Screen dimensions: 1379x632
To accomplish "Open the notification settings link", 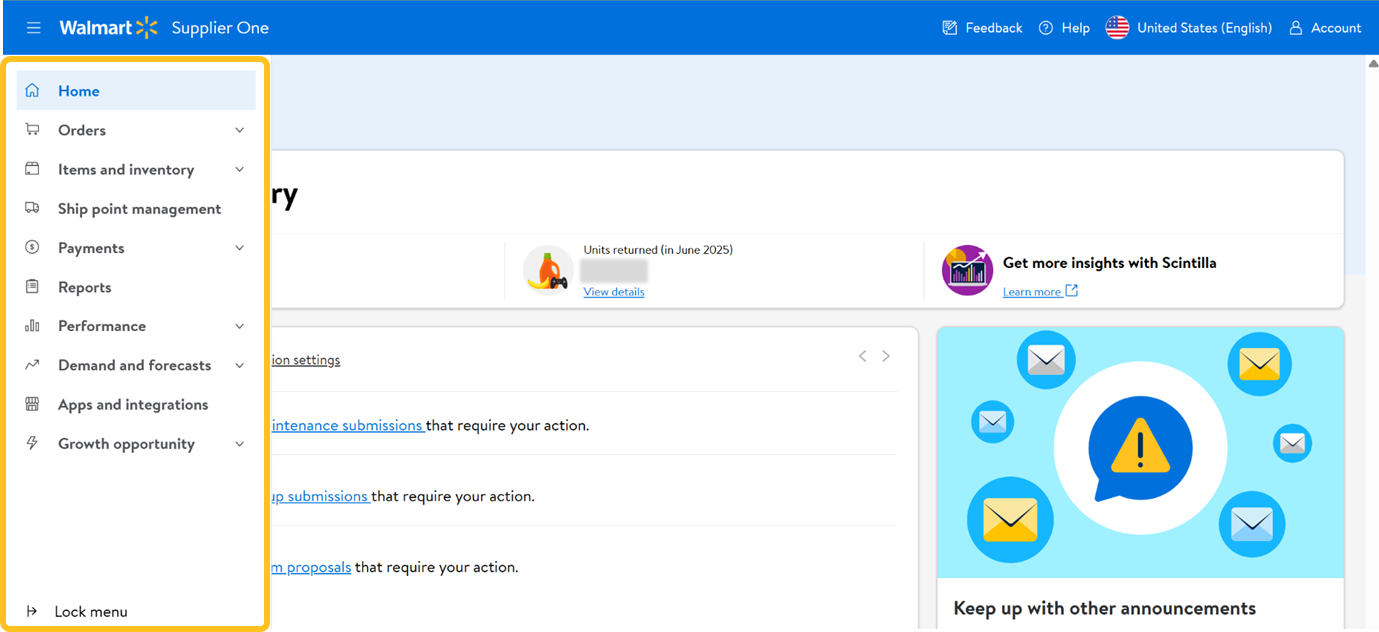I will pyautogui.click(x=305, y=359).
